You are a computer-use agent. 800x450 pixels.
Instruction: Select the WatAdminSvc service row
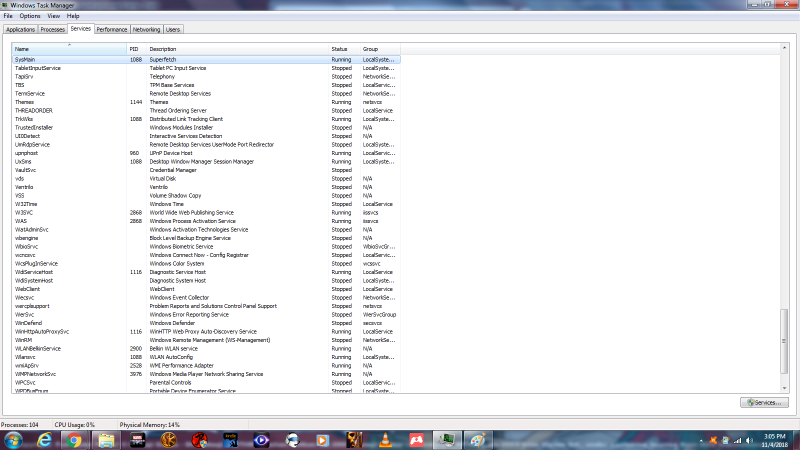coord(206,230)
